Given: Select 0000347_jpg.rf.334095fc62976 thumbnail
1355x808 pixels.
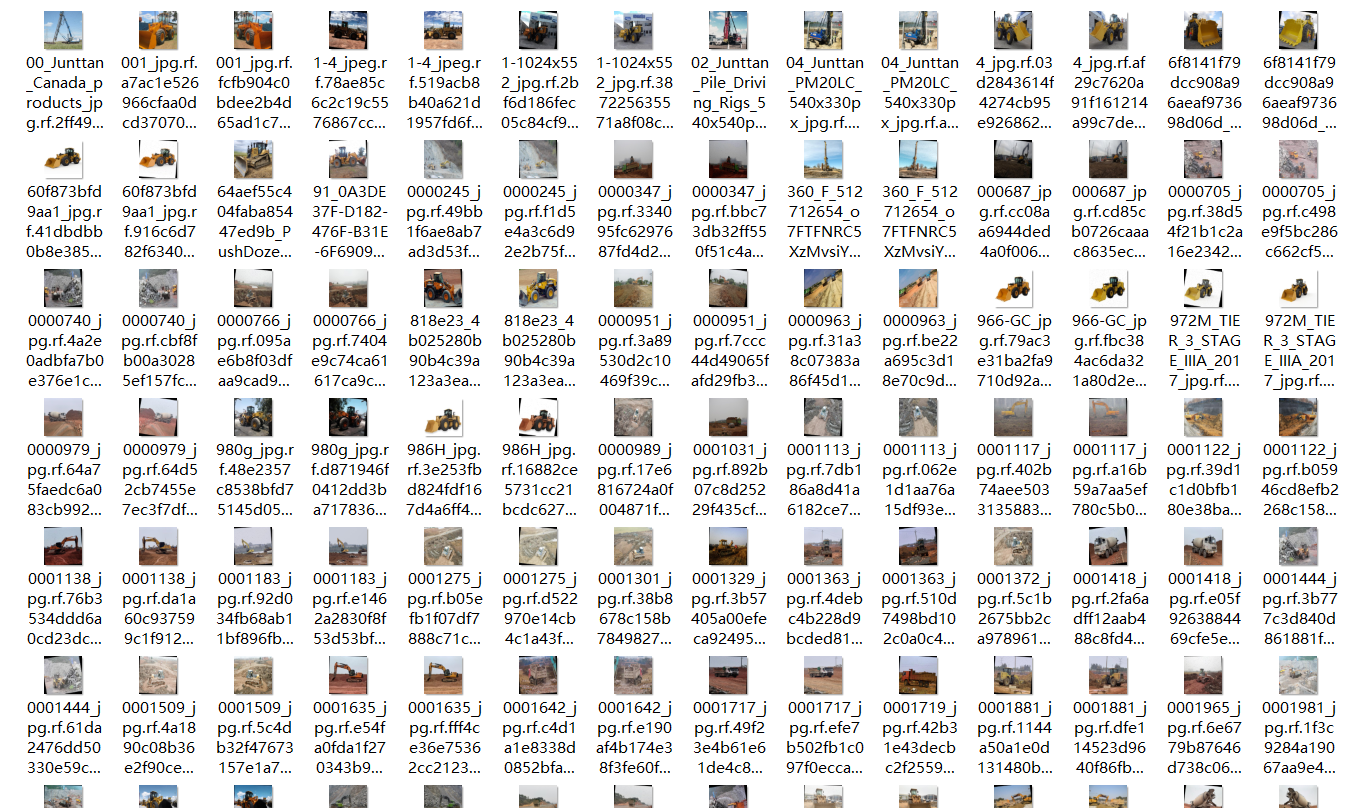Looking at the screenshot, I should click(x=634, y=160).
